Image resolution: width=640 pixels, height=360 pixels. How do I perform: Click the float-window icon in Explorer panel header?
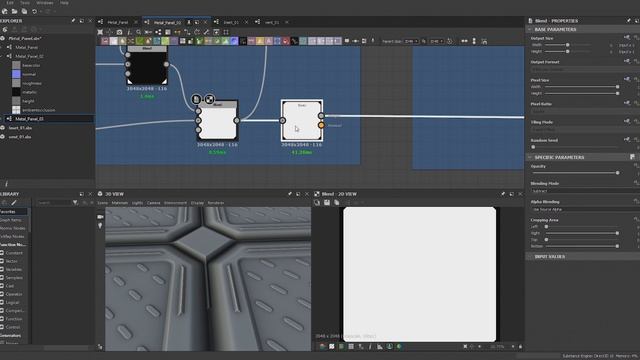[x=82, y=21]
